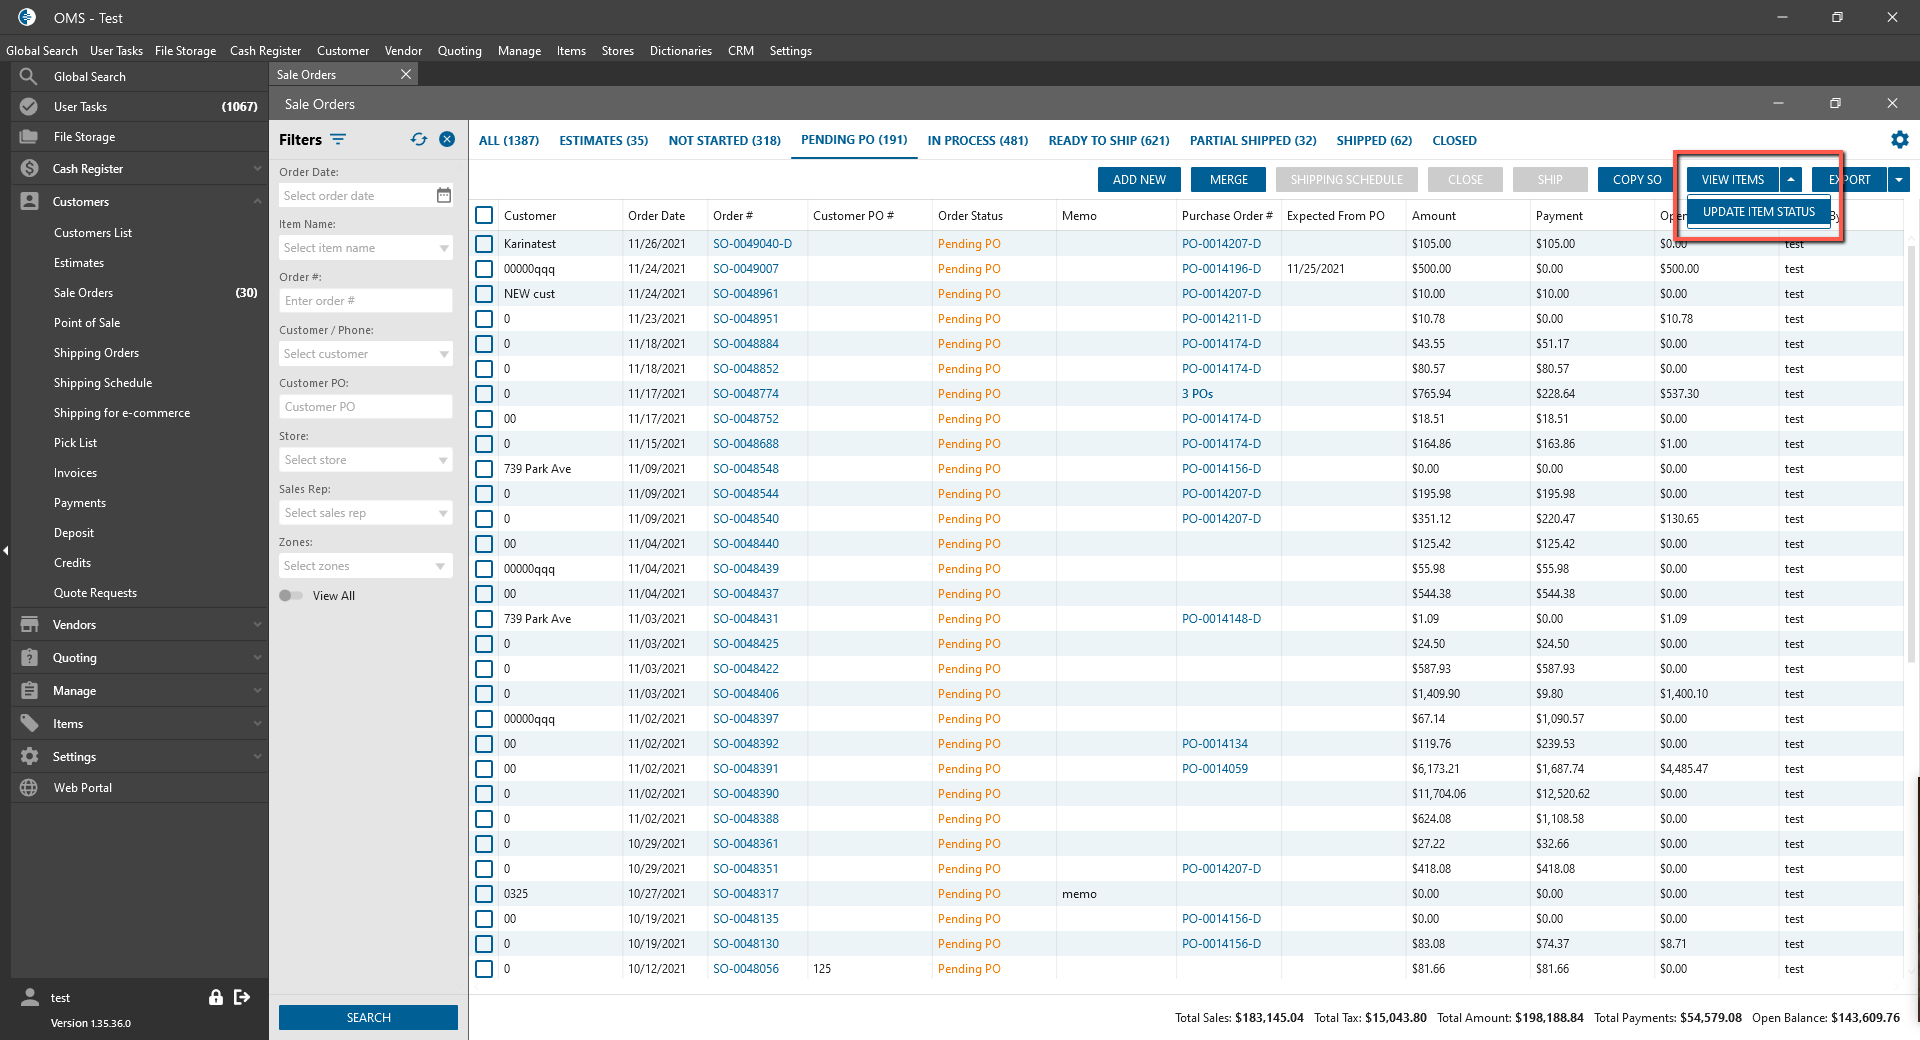Viewport: 1920px width, 1040px height.
Task: Open Web Portal globe icon
Action: pos(29,788)
